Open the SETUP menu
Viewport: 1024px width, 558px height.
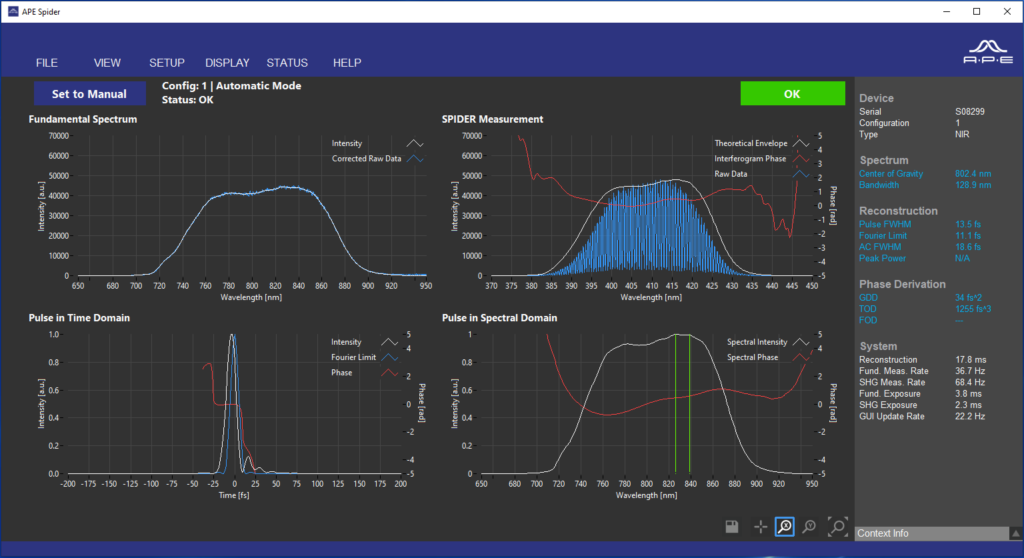point(167,63)
